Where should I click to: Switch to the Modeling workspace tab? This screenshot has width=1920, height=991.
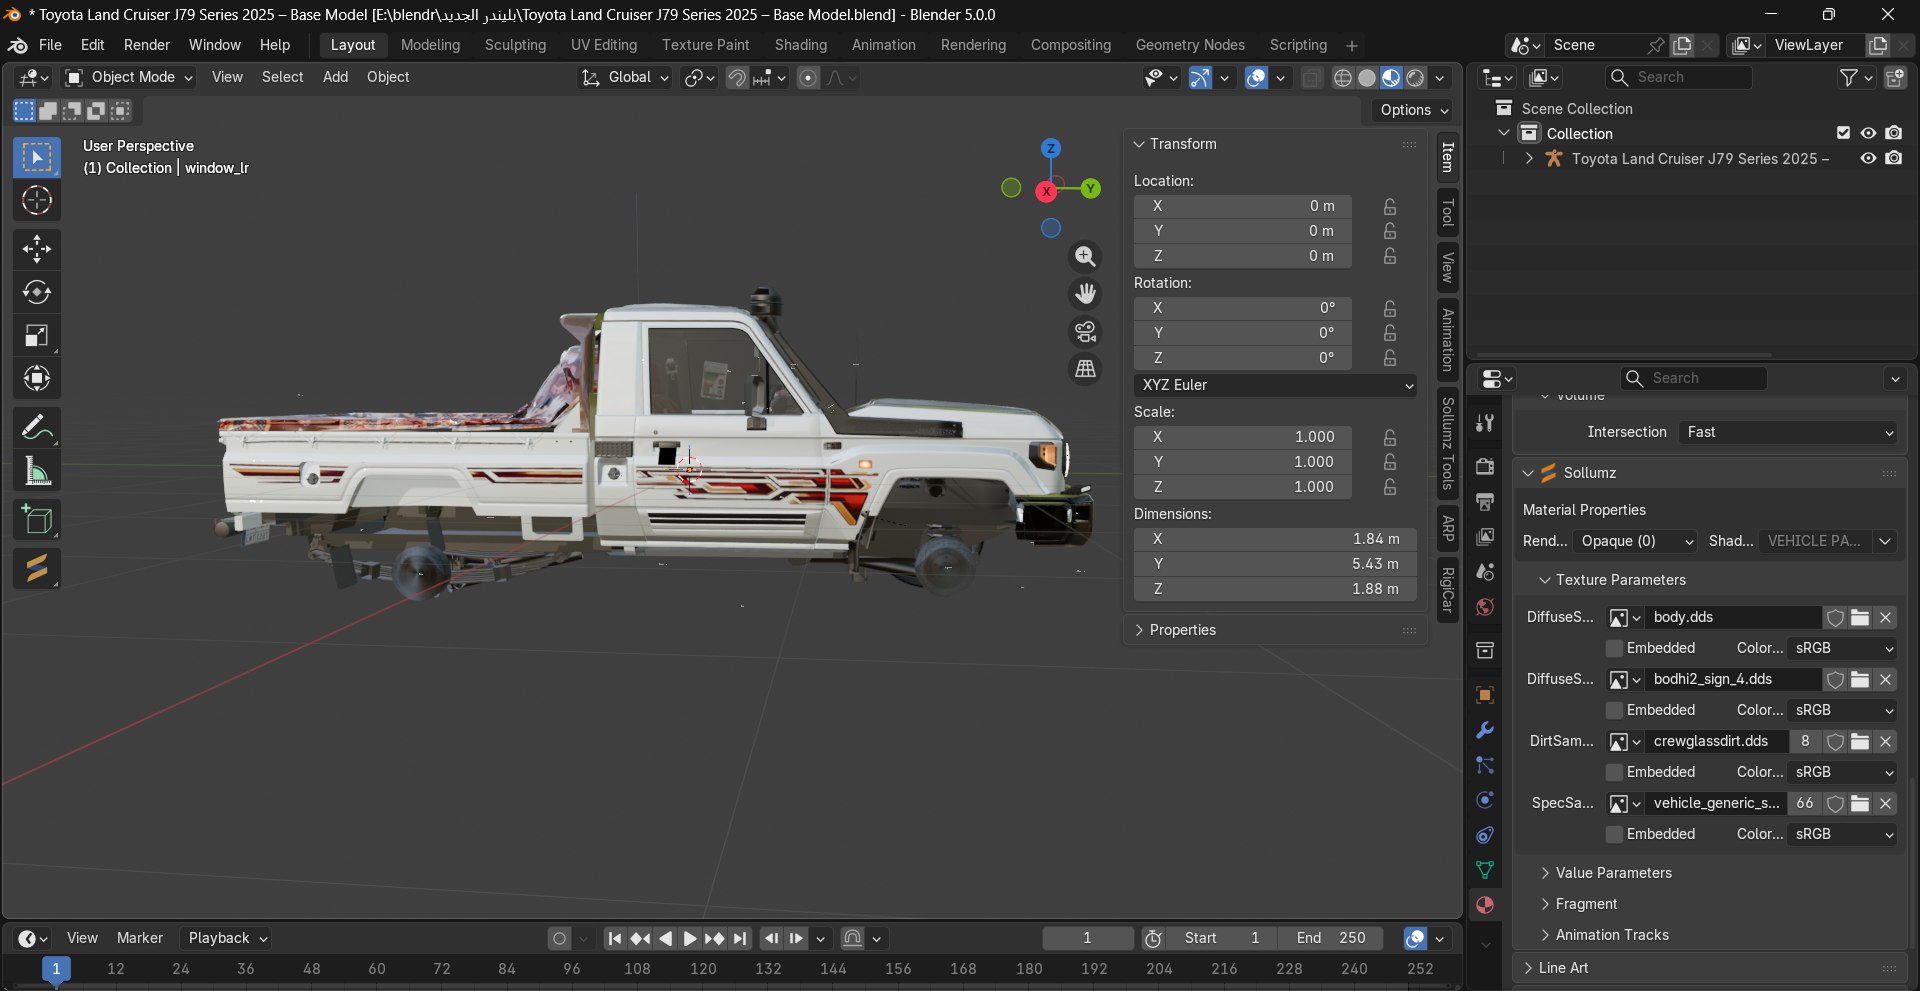point(430,45)
